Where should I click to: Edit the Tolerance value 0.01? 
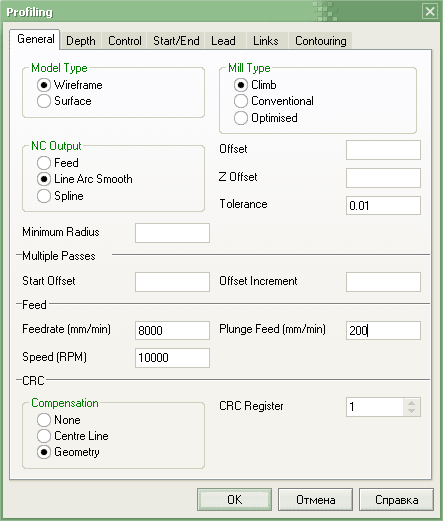[383, 205]
